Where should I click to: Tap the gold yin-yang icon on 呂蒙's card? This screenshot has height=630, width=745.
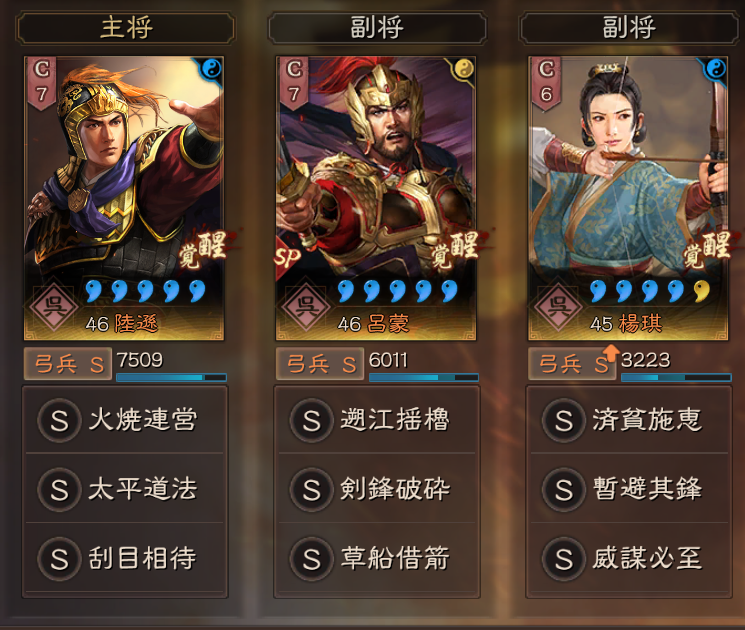(463, 69)
